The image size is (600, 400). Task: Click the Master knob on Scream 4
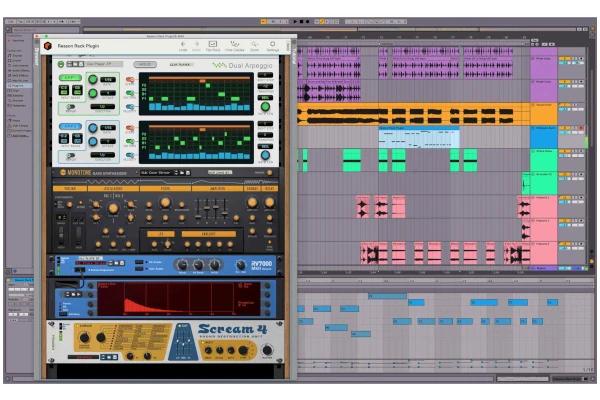(x=267, y=350)
